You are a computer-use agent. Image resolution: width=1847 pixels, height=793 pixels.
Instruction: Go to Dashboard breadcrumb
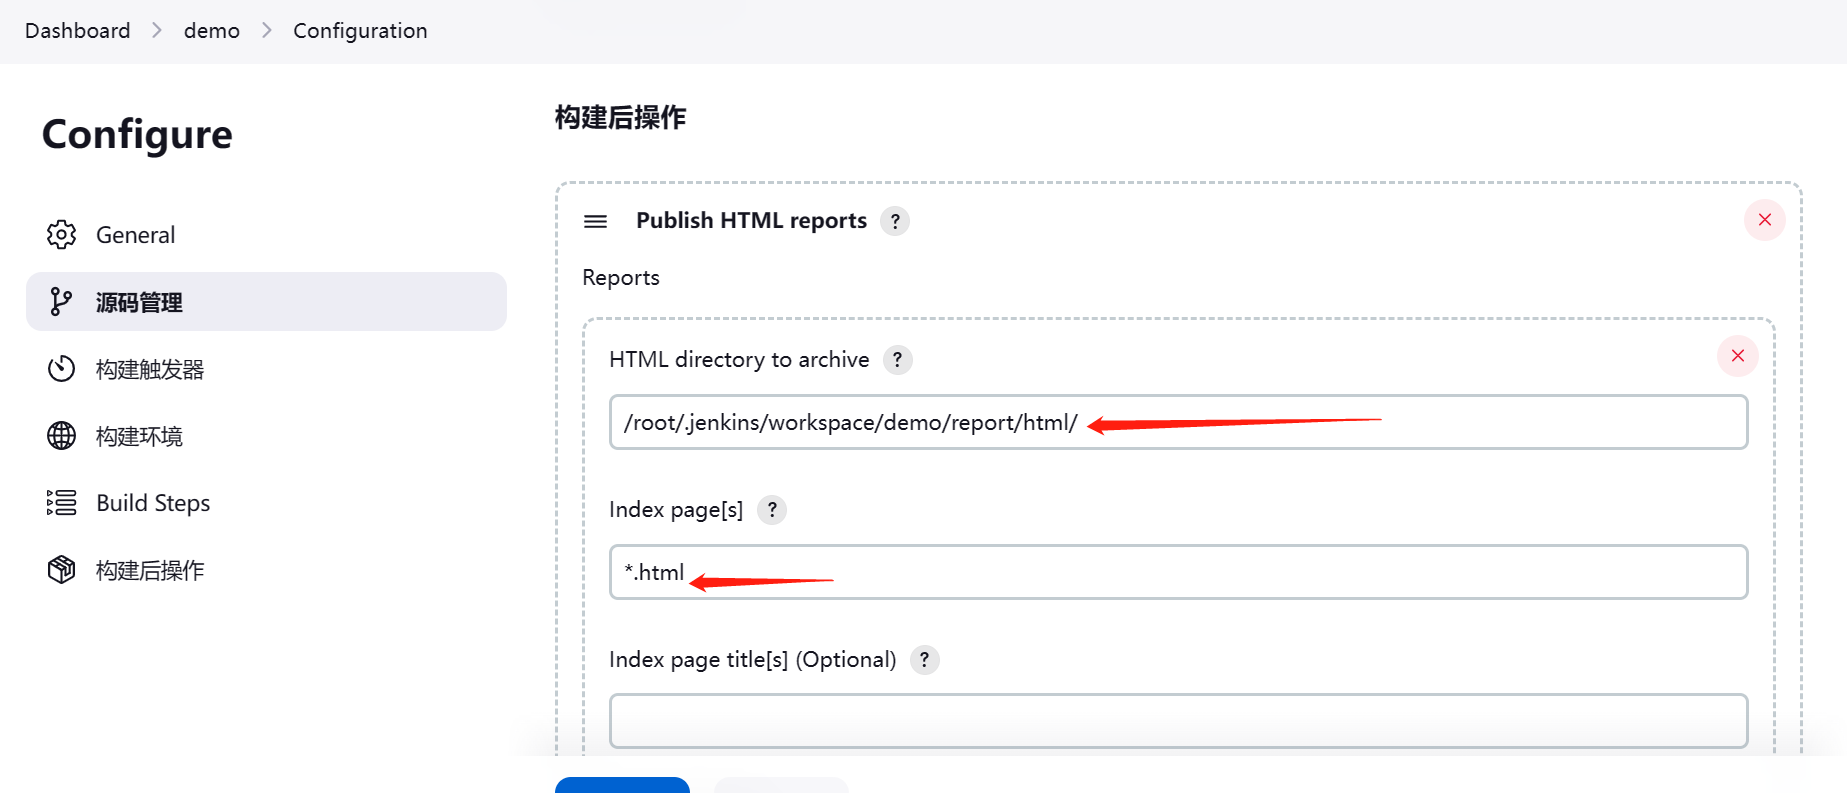(x=78, y=31)
